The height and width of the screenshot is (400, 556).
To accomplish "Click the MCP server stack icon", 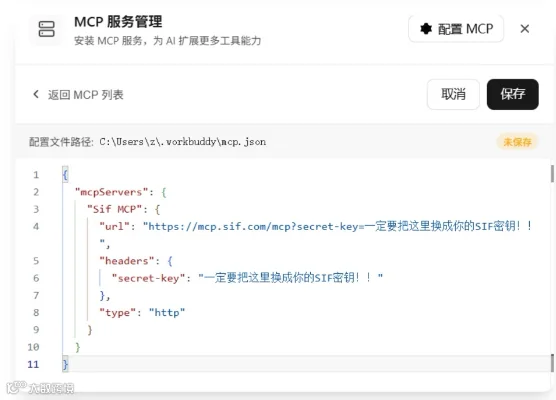I will [46, 29].
